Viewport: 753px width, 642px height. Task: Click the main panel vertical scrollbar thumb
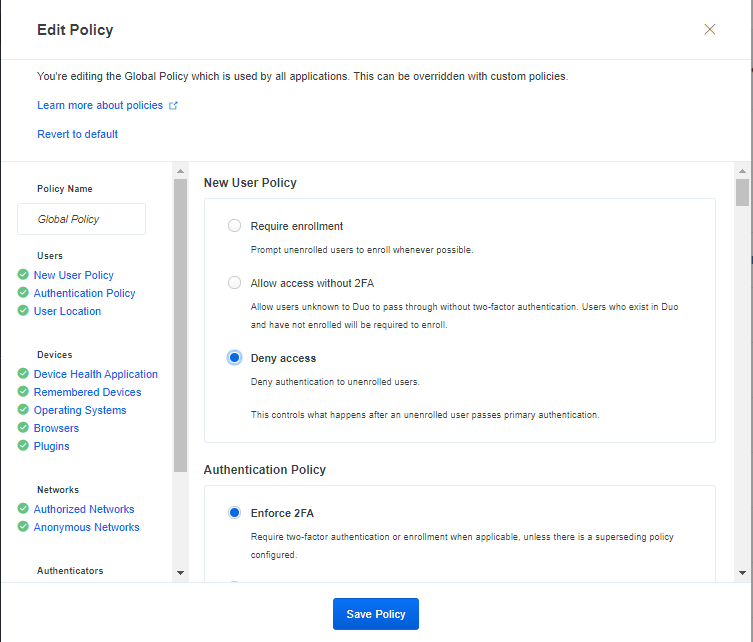(742, 192)
